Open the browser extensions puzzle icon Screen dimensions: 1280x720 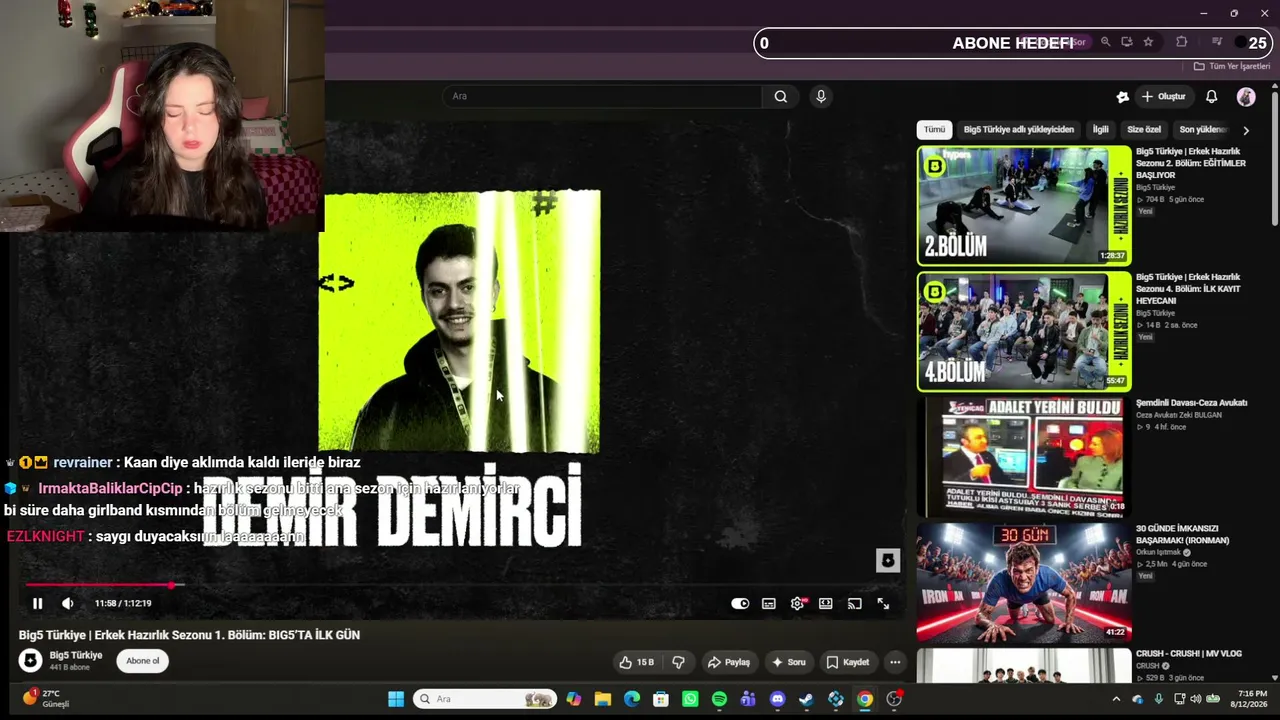point(1181,42)
